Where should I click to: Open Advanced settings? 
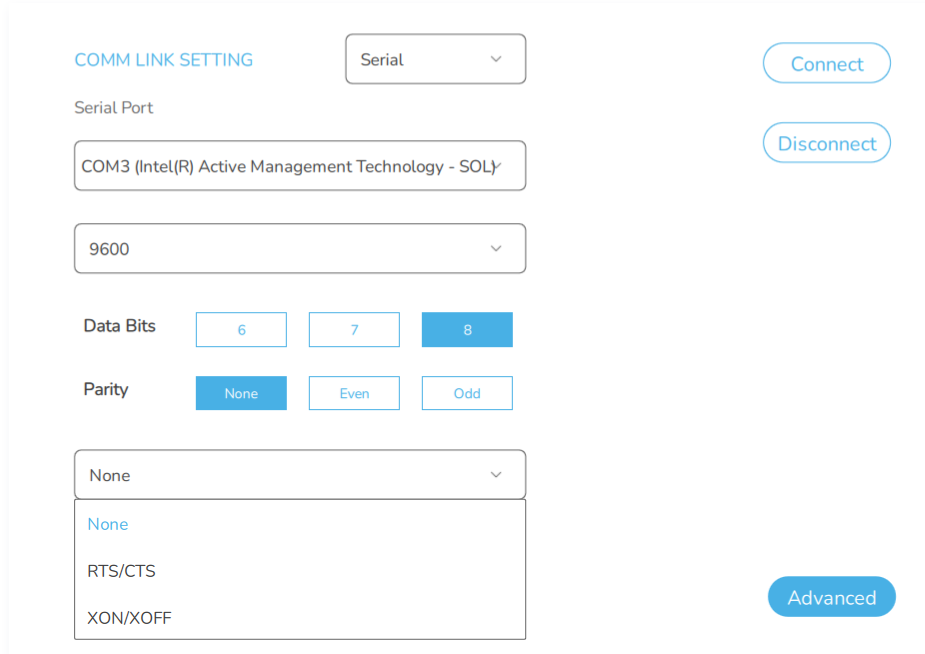[831, 597]
